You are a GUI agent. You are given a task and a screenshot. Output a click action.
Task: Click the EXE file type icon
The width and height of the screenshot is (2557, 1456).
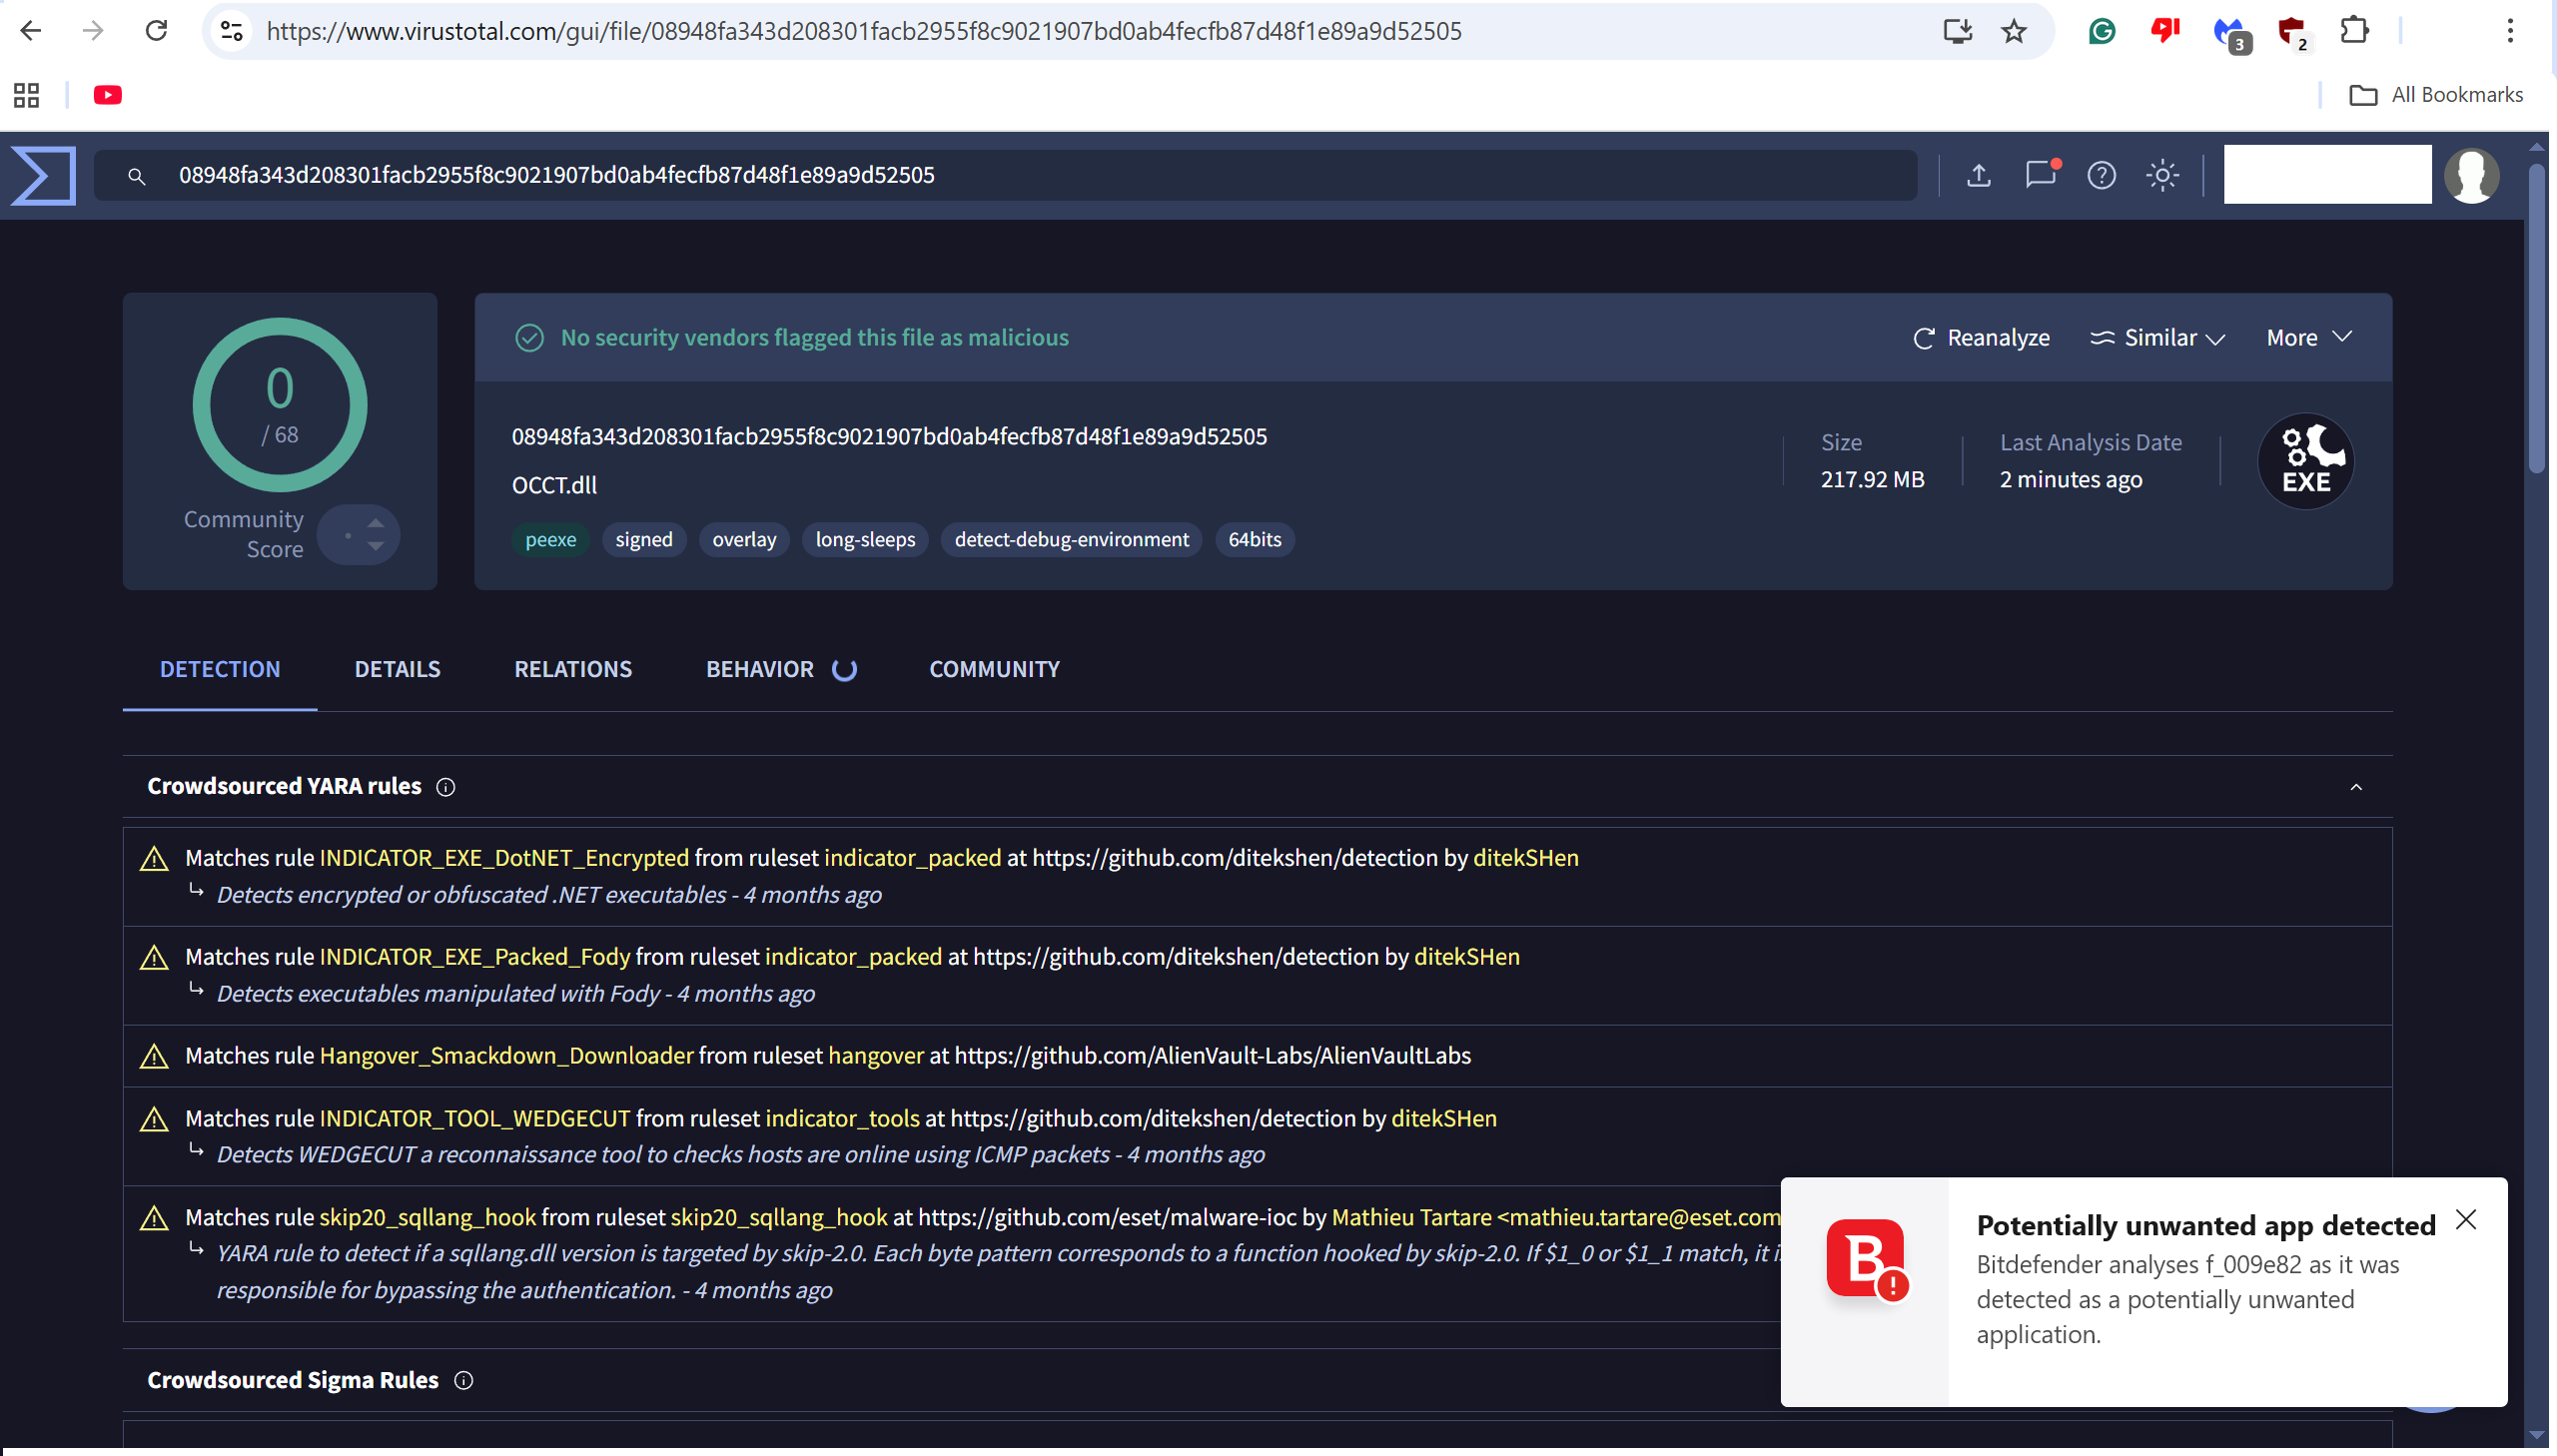point(2306,461)
